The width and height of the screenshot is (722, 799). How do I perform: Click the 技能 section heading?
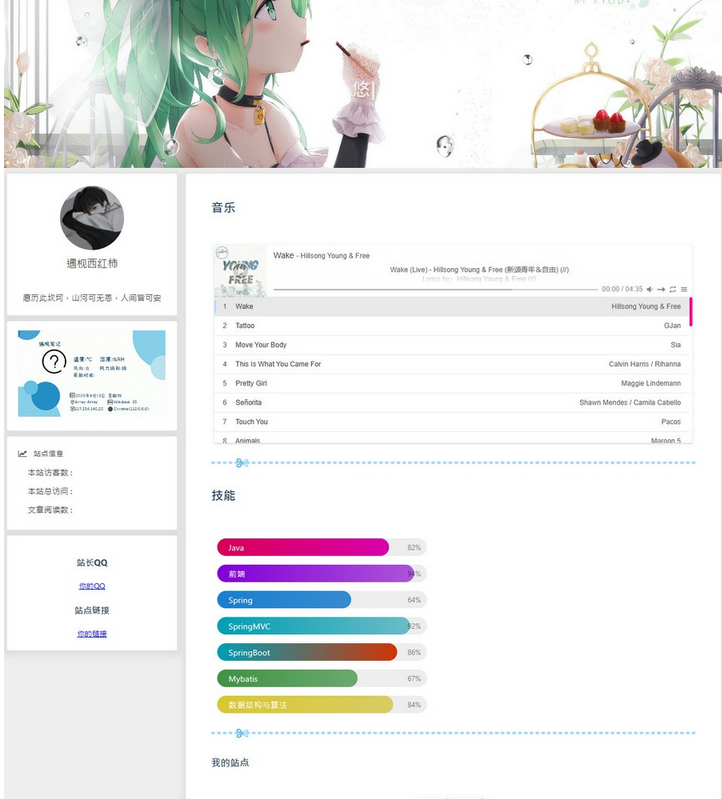point(223,496)
